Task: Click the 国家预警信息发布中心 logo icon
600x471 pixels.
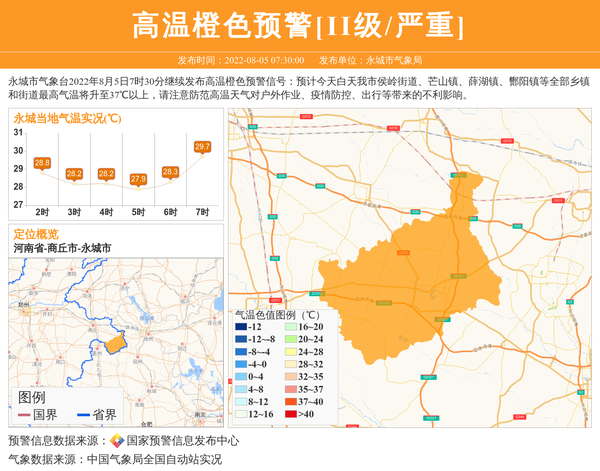Action: pyautogui.click(x=117, y=441)
